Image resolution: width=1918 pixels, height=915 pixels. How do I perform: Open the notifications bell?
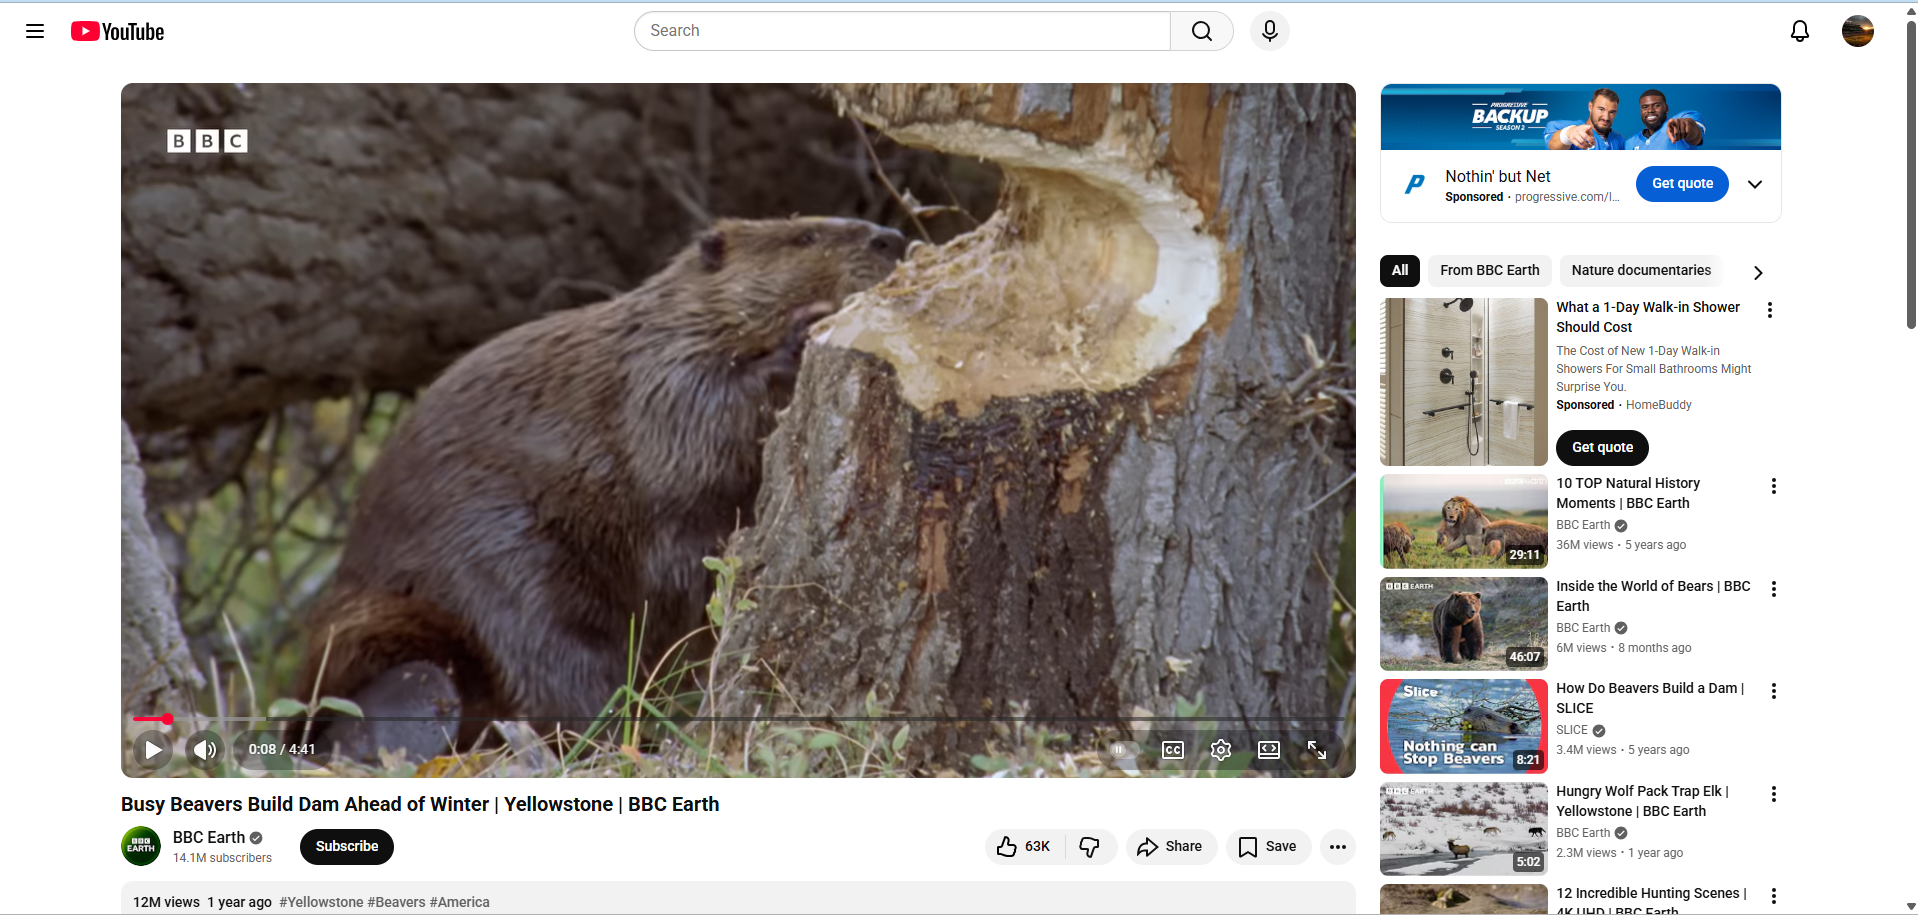tap(1799, 31)
